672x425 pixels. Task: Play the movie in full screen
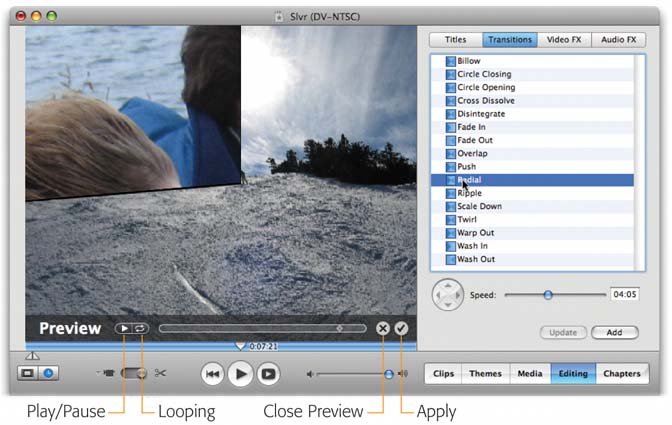268,374
